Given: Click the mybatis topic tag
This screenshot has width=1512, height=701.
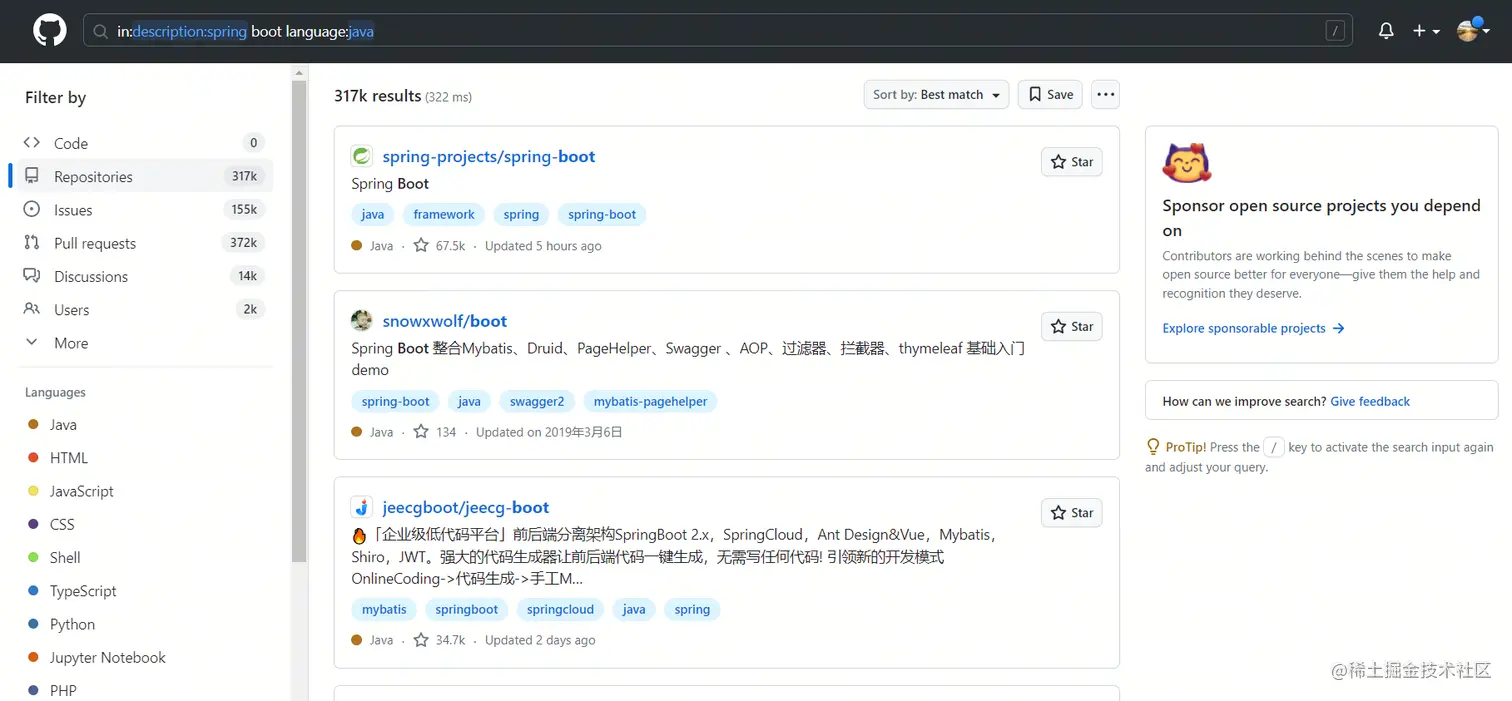Looking at the screenshot, I should 384,609.
